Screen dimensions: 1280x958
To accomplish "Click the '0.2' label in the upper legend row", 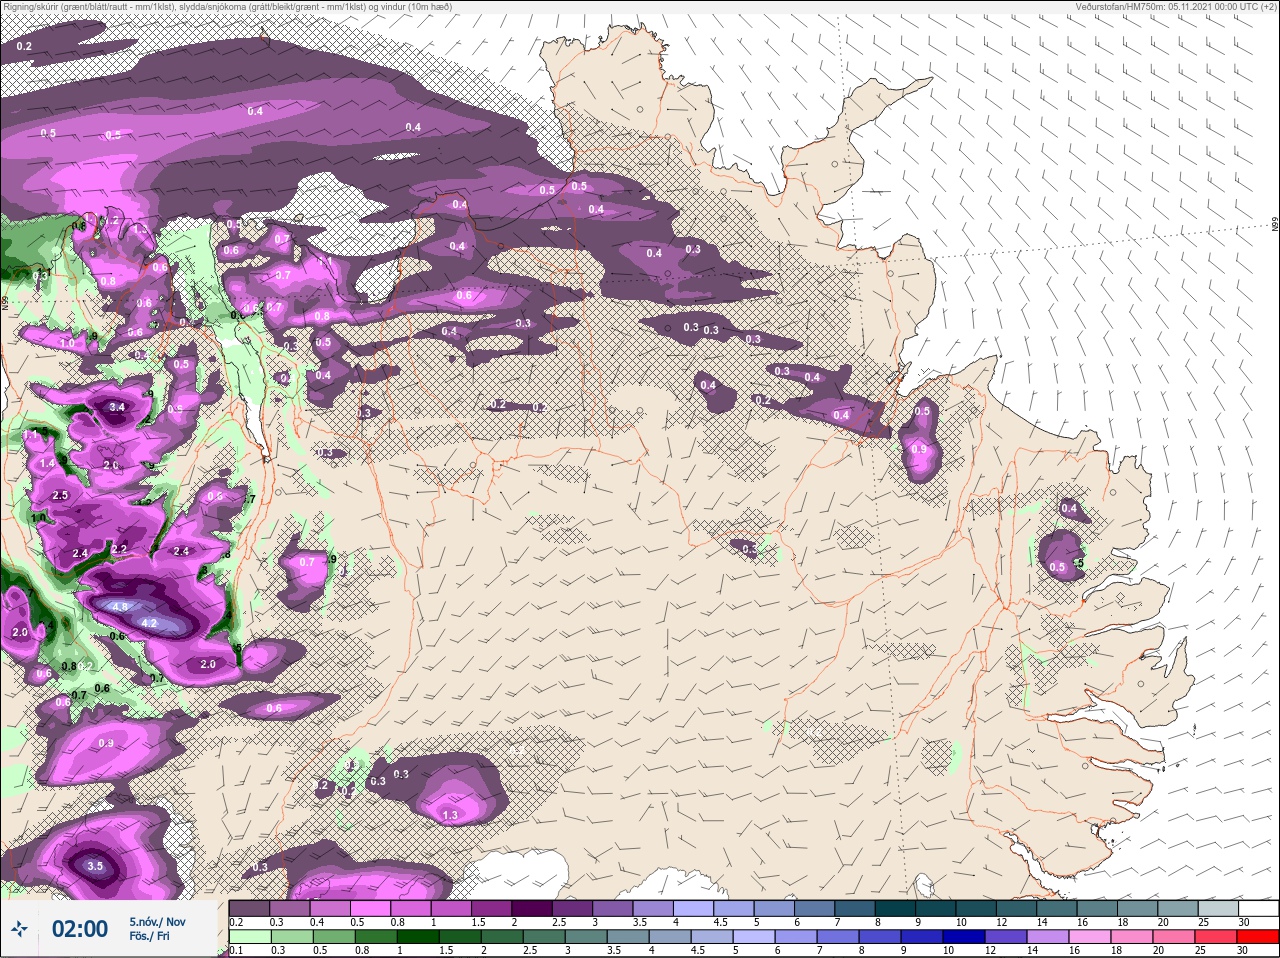I will click(x=236, y=922).
